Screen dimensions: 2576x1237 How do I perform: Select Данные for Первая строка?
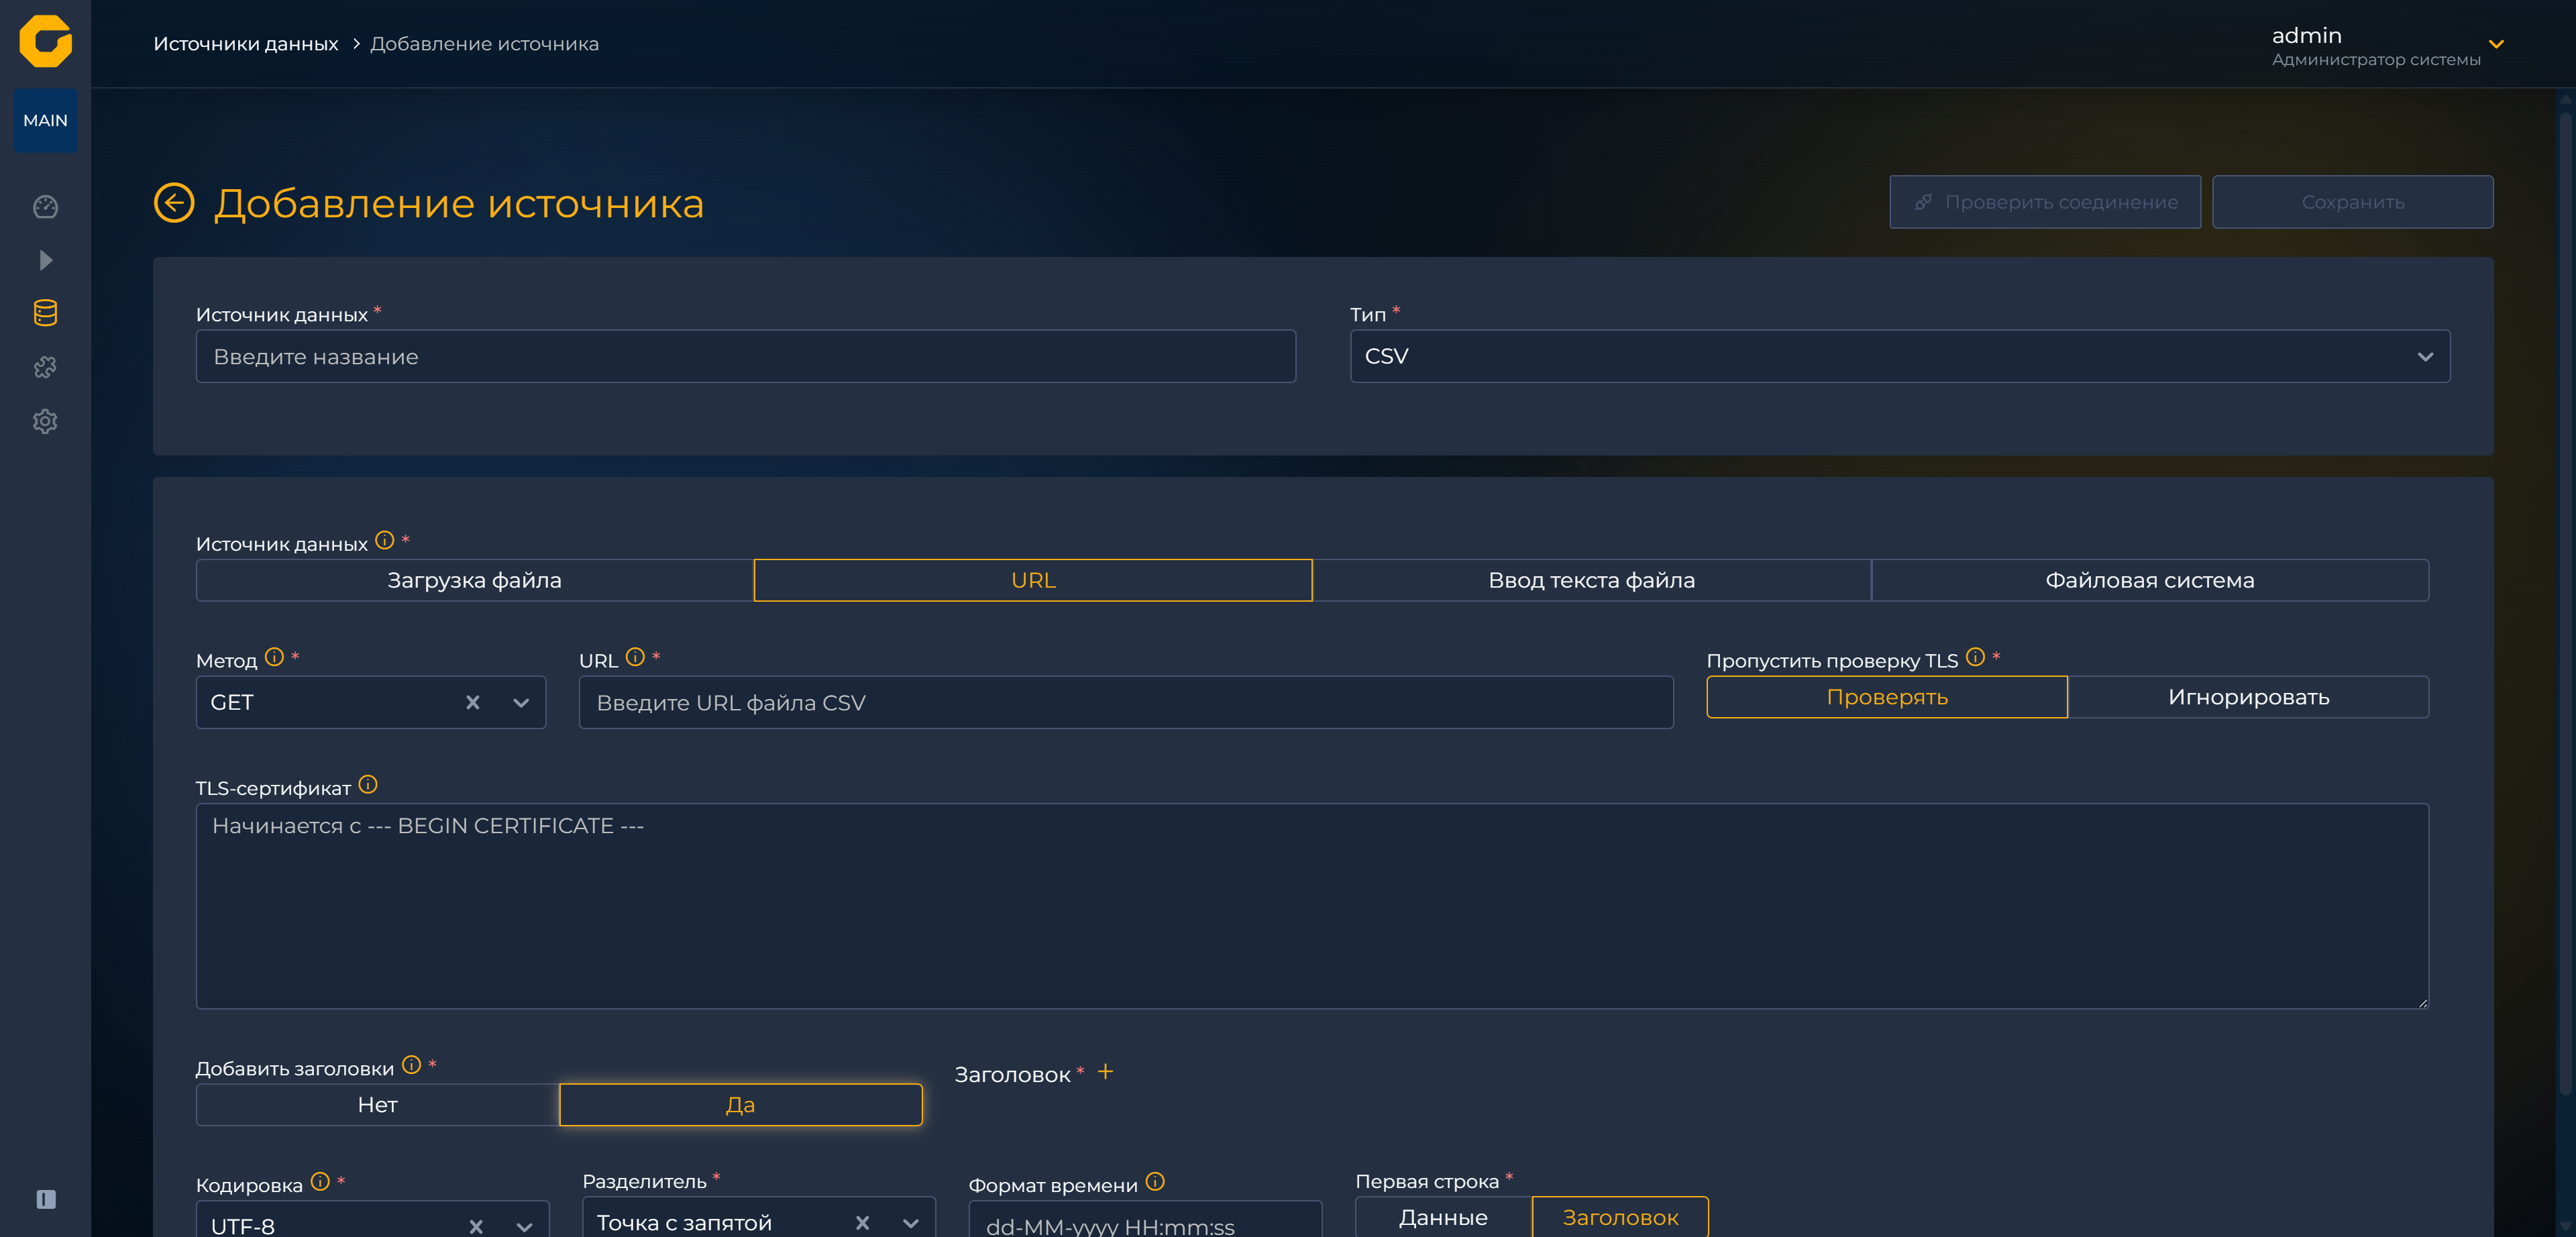(x=1443, y=1217)
